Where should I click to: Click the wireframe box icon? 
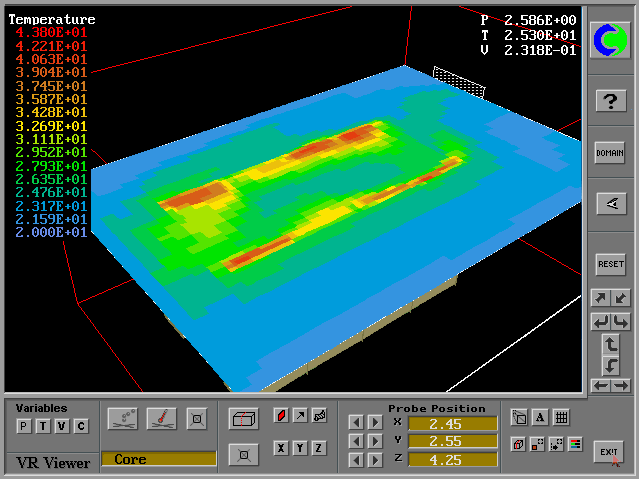(x=242, y=418)
